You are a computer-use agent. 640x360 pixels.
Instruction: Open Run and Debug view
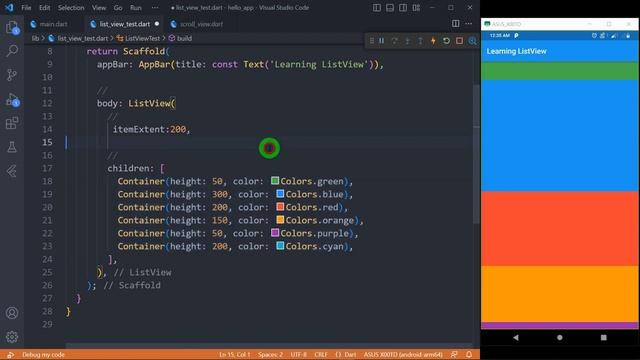tap(12, 100)
